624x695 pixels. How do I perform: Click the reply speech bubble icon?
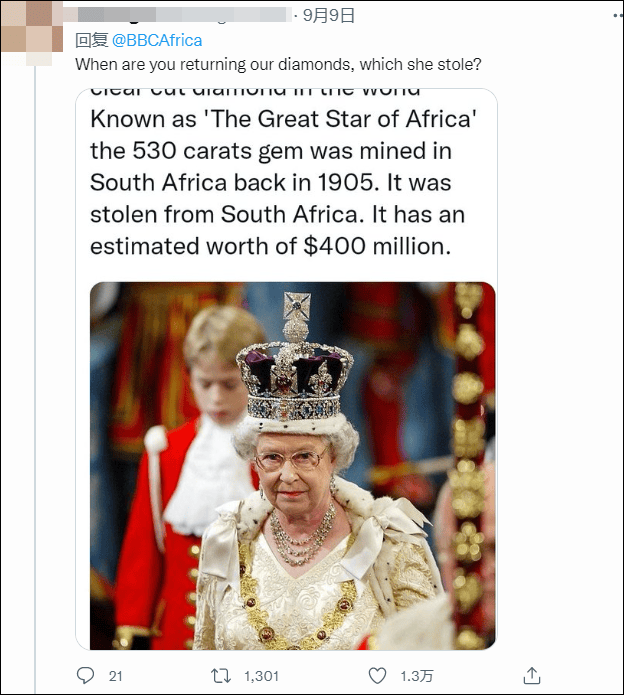86,675
